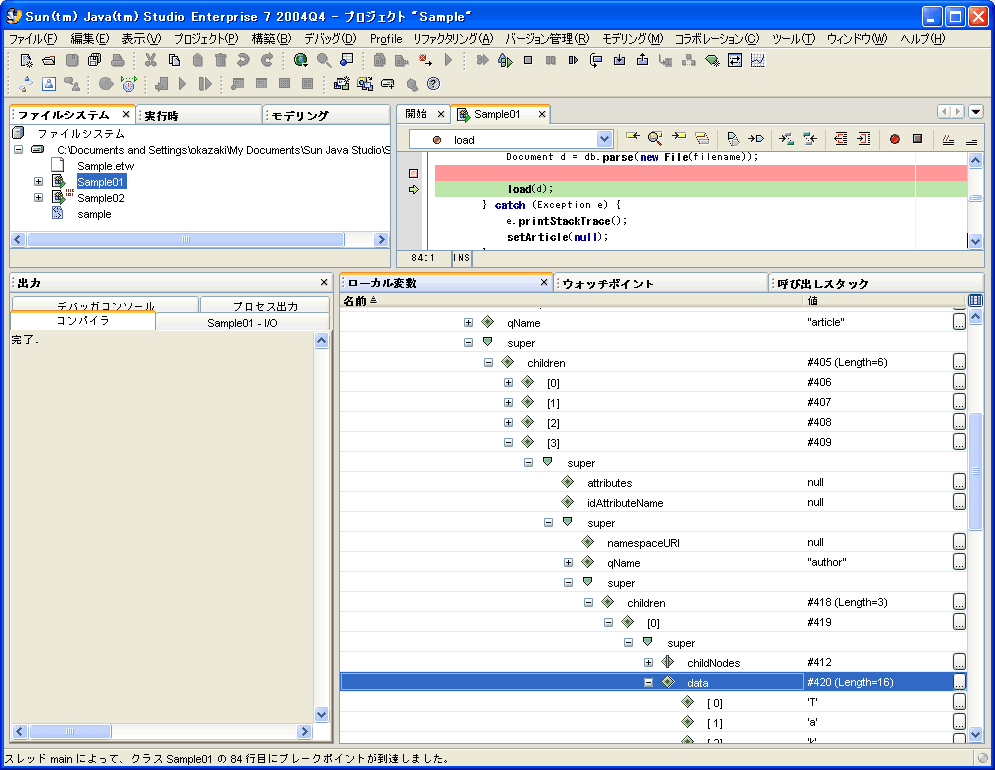Click the profiler graph chart icon
The width and height of the screenshot is (995, 770).
758,60
